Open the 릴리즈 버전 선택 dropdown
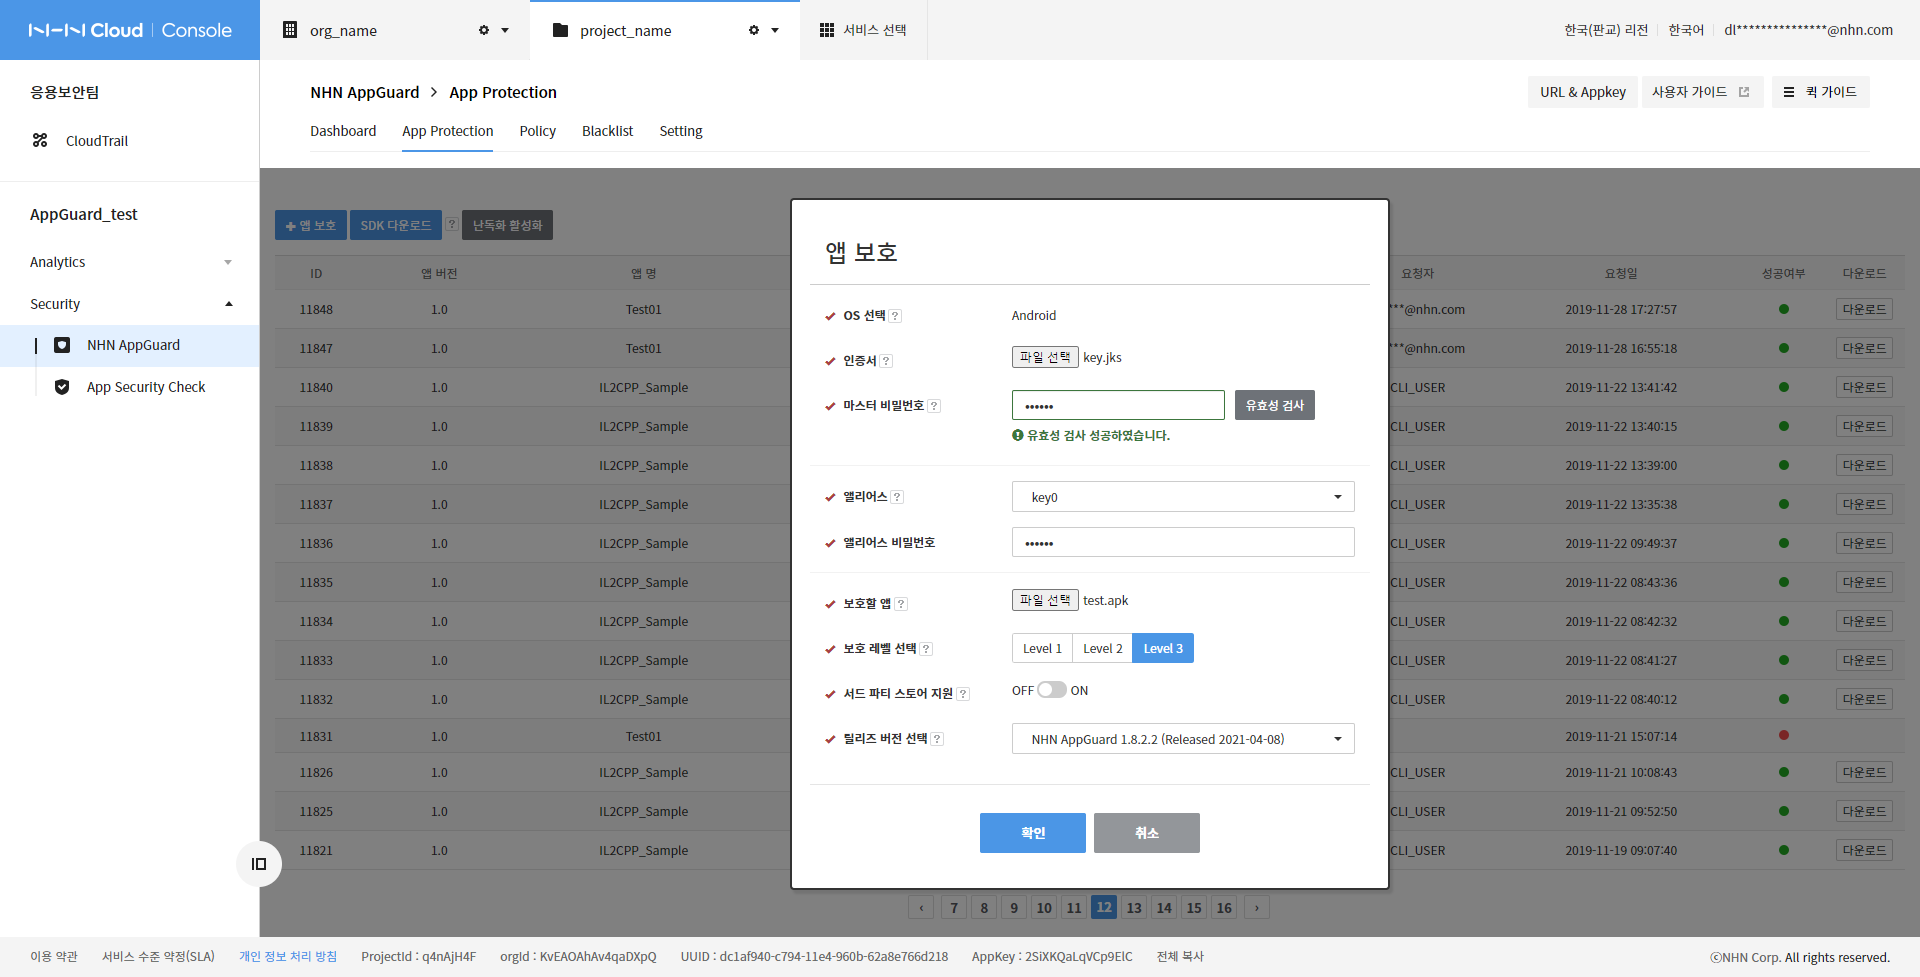 click(1183, 739)
